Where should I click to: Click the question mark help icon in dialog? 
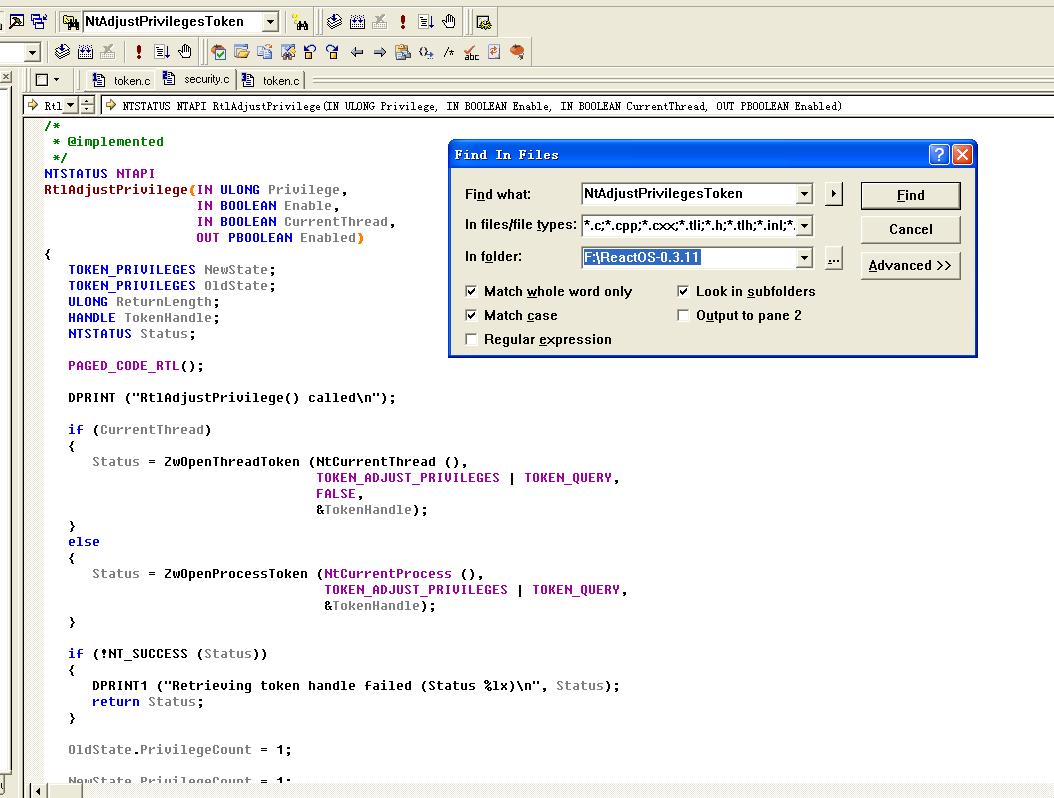click(938, 154)
